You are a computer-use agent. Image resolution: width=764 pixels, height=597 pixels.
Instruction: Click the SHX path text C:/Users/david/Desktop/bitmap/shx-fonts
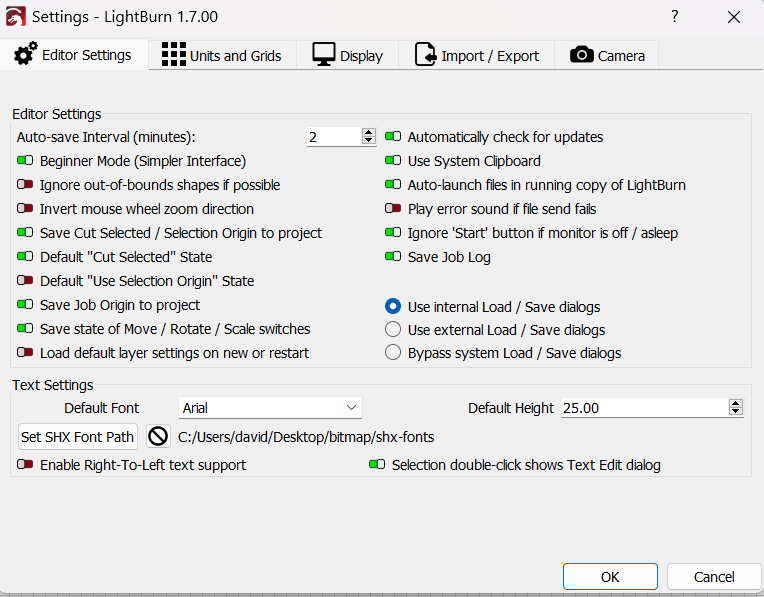pos(306,437)
